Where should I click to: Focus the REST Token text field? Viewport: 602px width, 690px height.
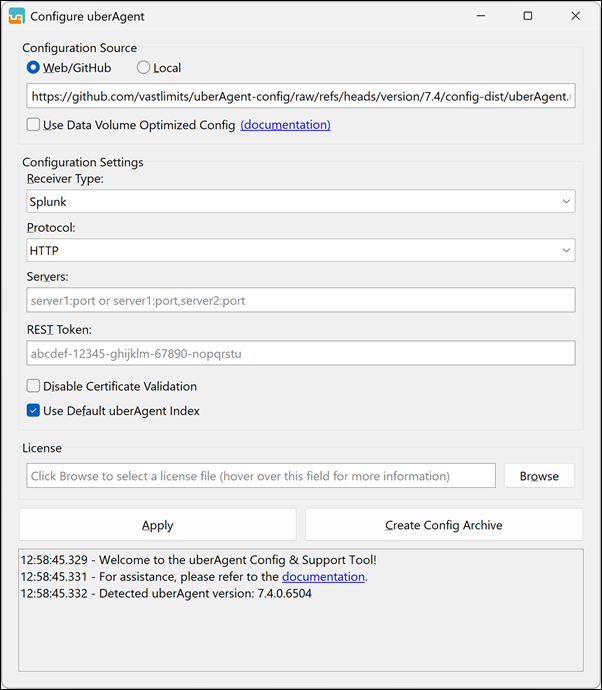[300, 353]
